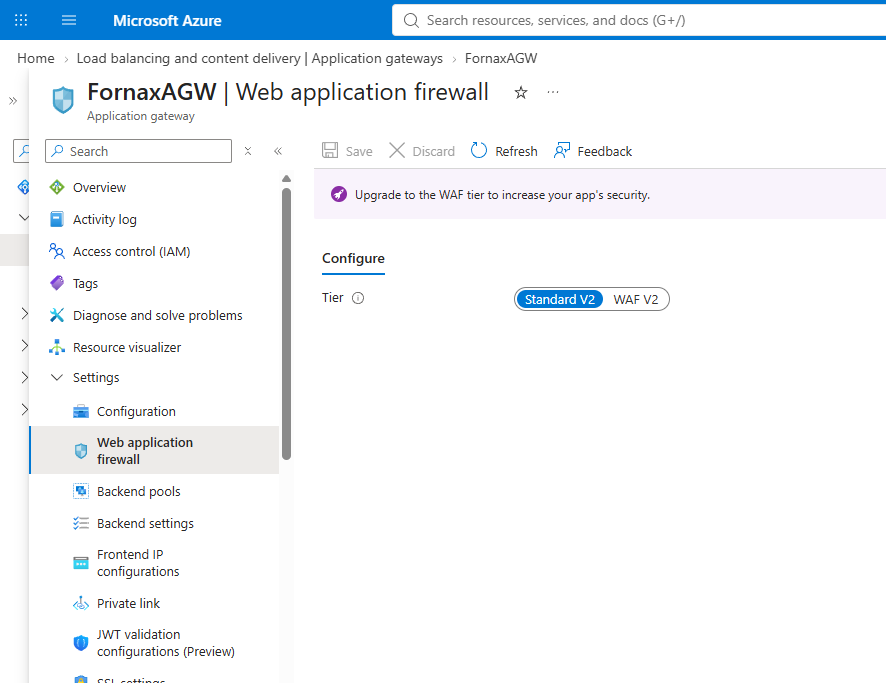Image resolution: width=886 pixels, height=683 pixels.
Task: Click the Discard button
Action: pos(422,151)
